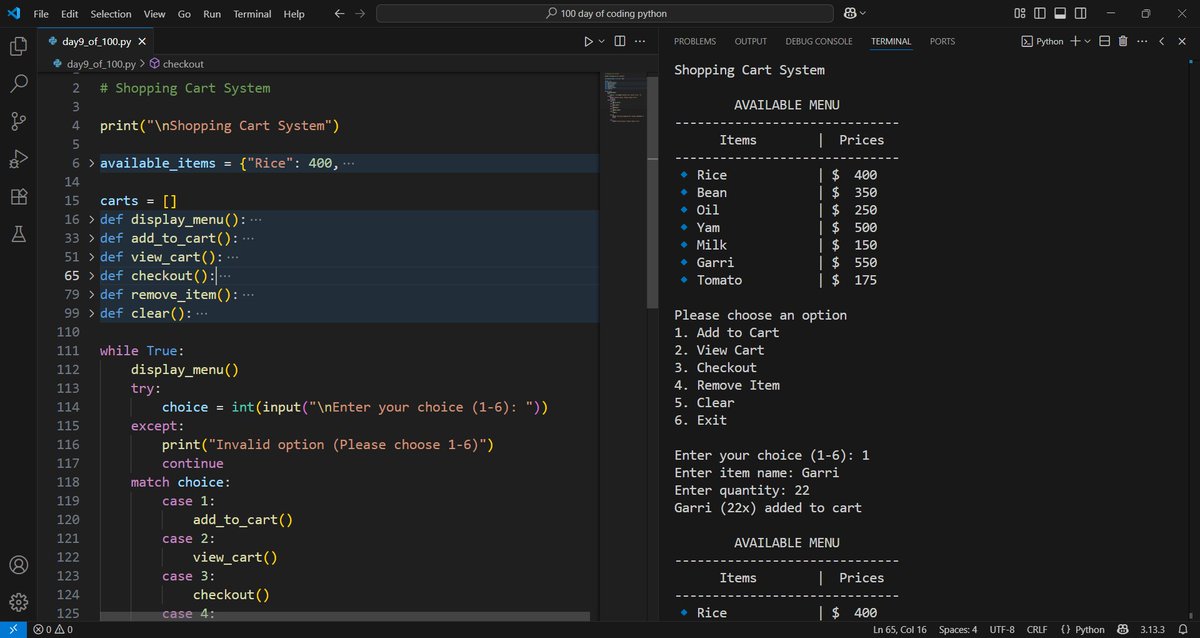Open the Run menu
This screenshot has height=638, width=1200.
coord(212,14)
